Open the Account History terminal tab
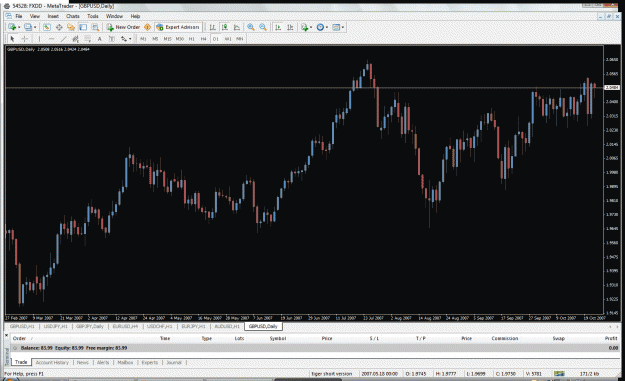625x381 pixels. [x=52, y=363]
